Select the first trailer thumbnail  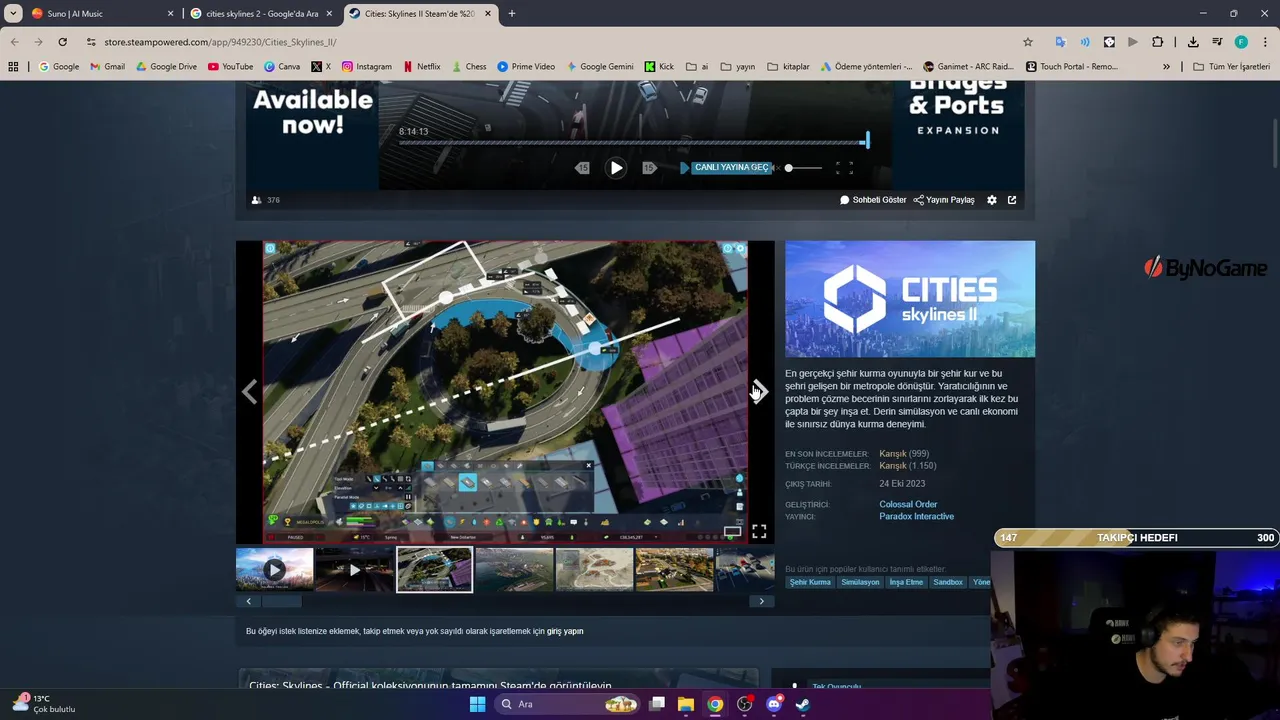[x=274, y=570]
